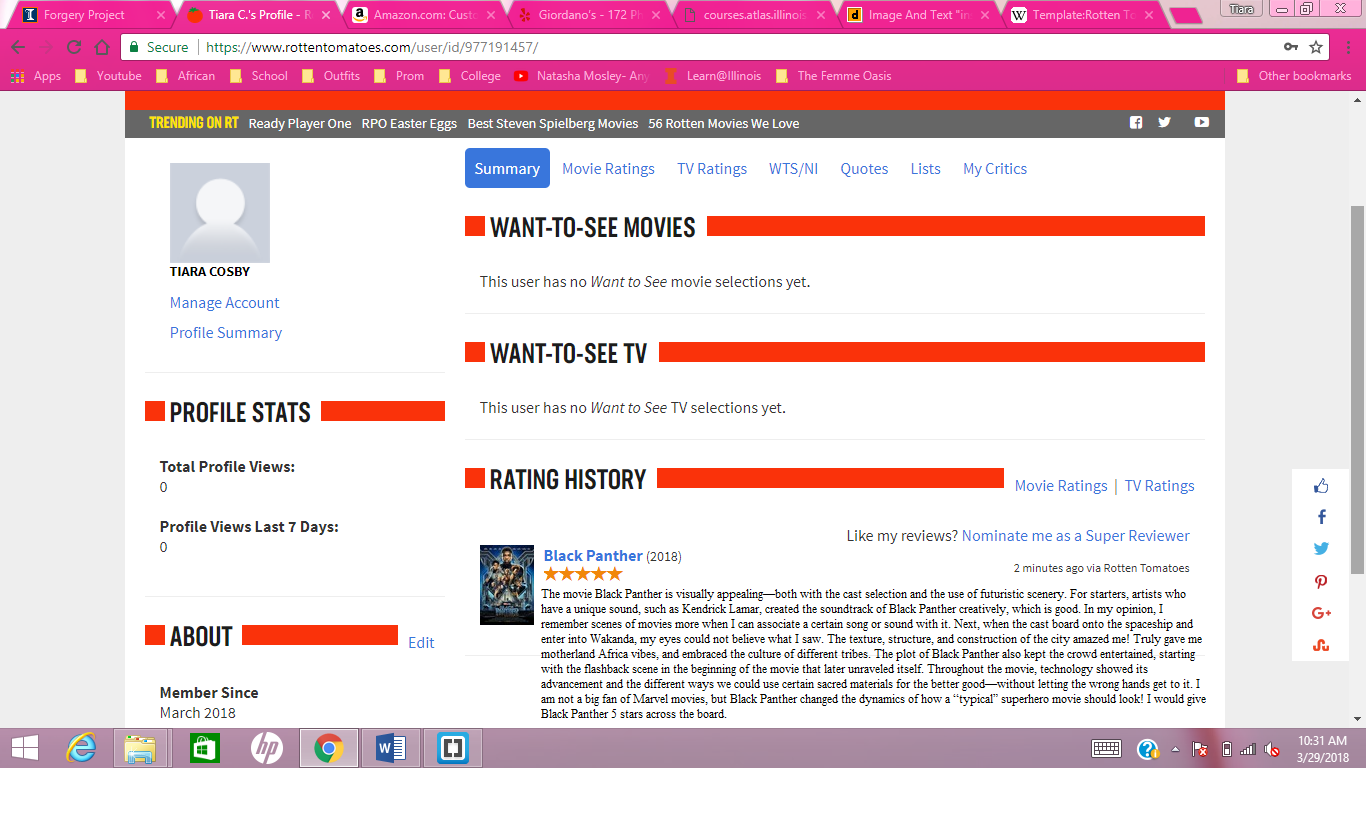The width and height of the screenshot is (1366, 819).
Task: Select the Quotes profile tab
Action: (864, 169)
